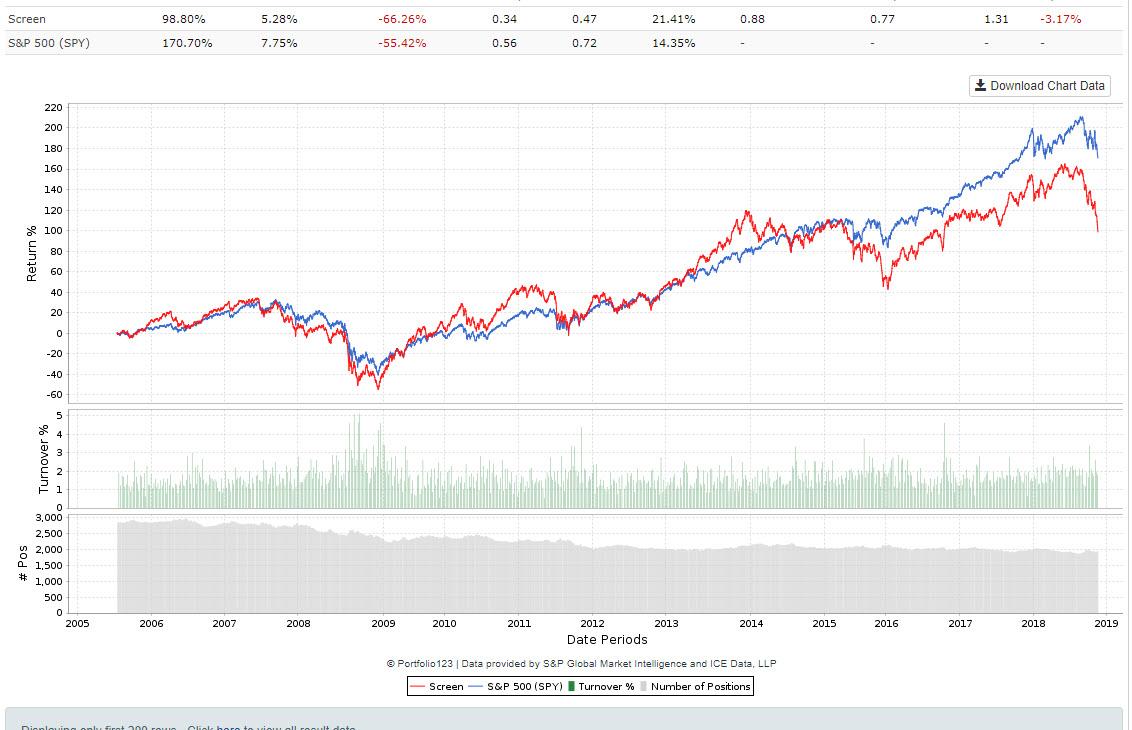Viewport: 1132px width, 730px height.
Task: Click the Return % axis title
Action: coord(31,253)
